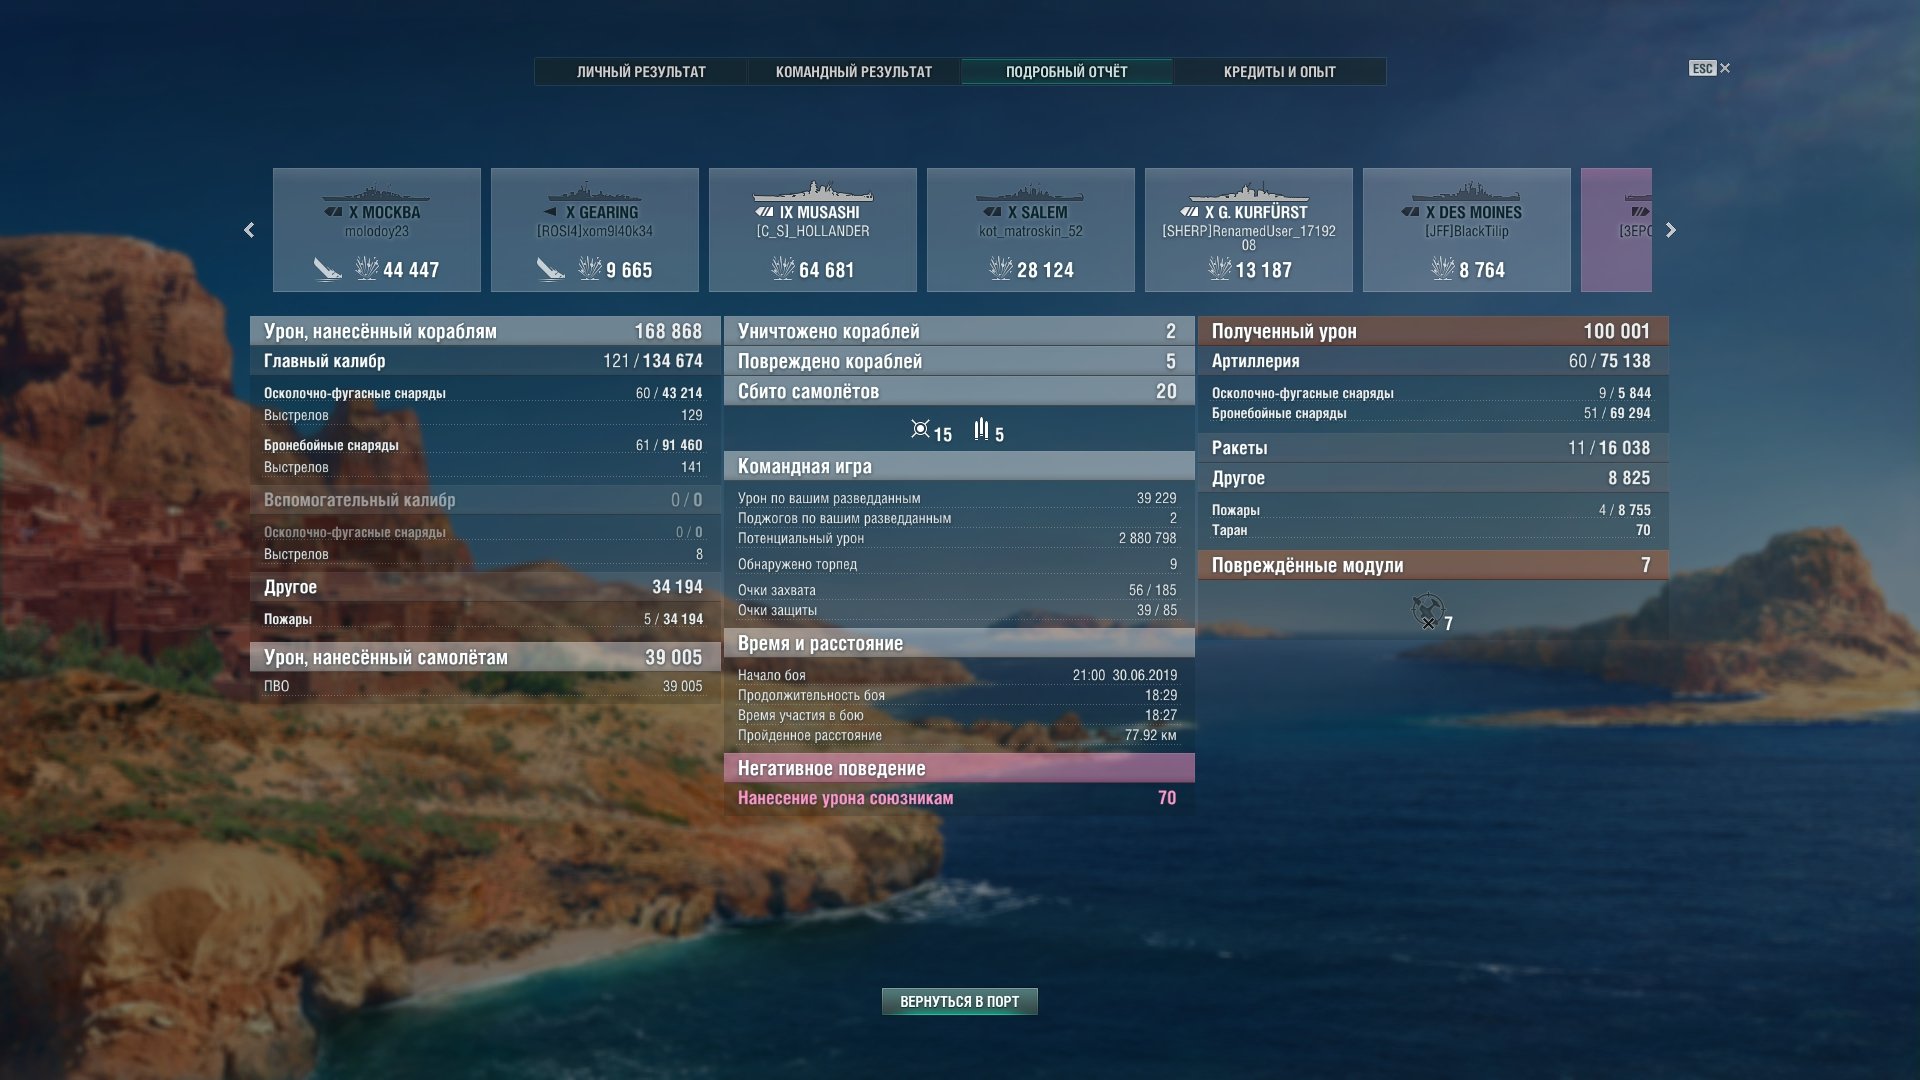Show next ships with right arrow
The image size is (1920, 1080).
(1670, 230)
